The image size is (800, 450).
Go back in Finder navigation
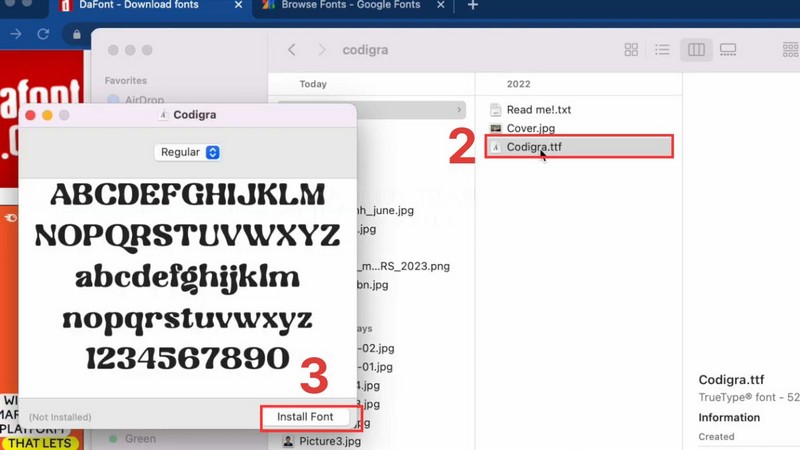(x=292, y=50)
